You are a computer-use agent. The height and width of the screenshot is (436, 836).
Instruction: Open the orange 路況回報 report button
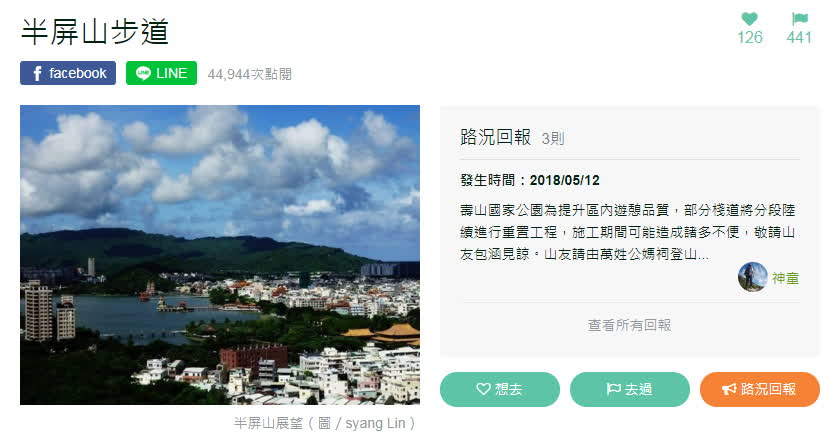(760, 389)
